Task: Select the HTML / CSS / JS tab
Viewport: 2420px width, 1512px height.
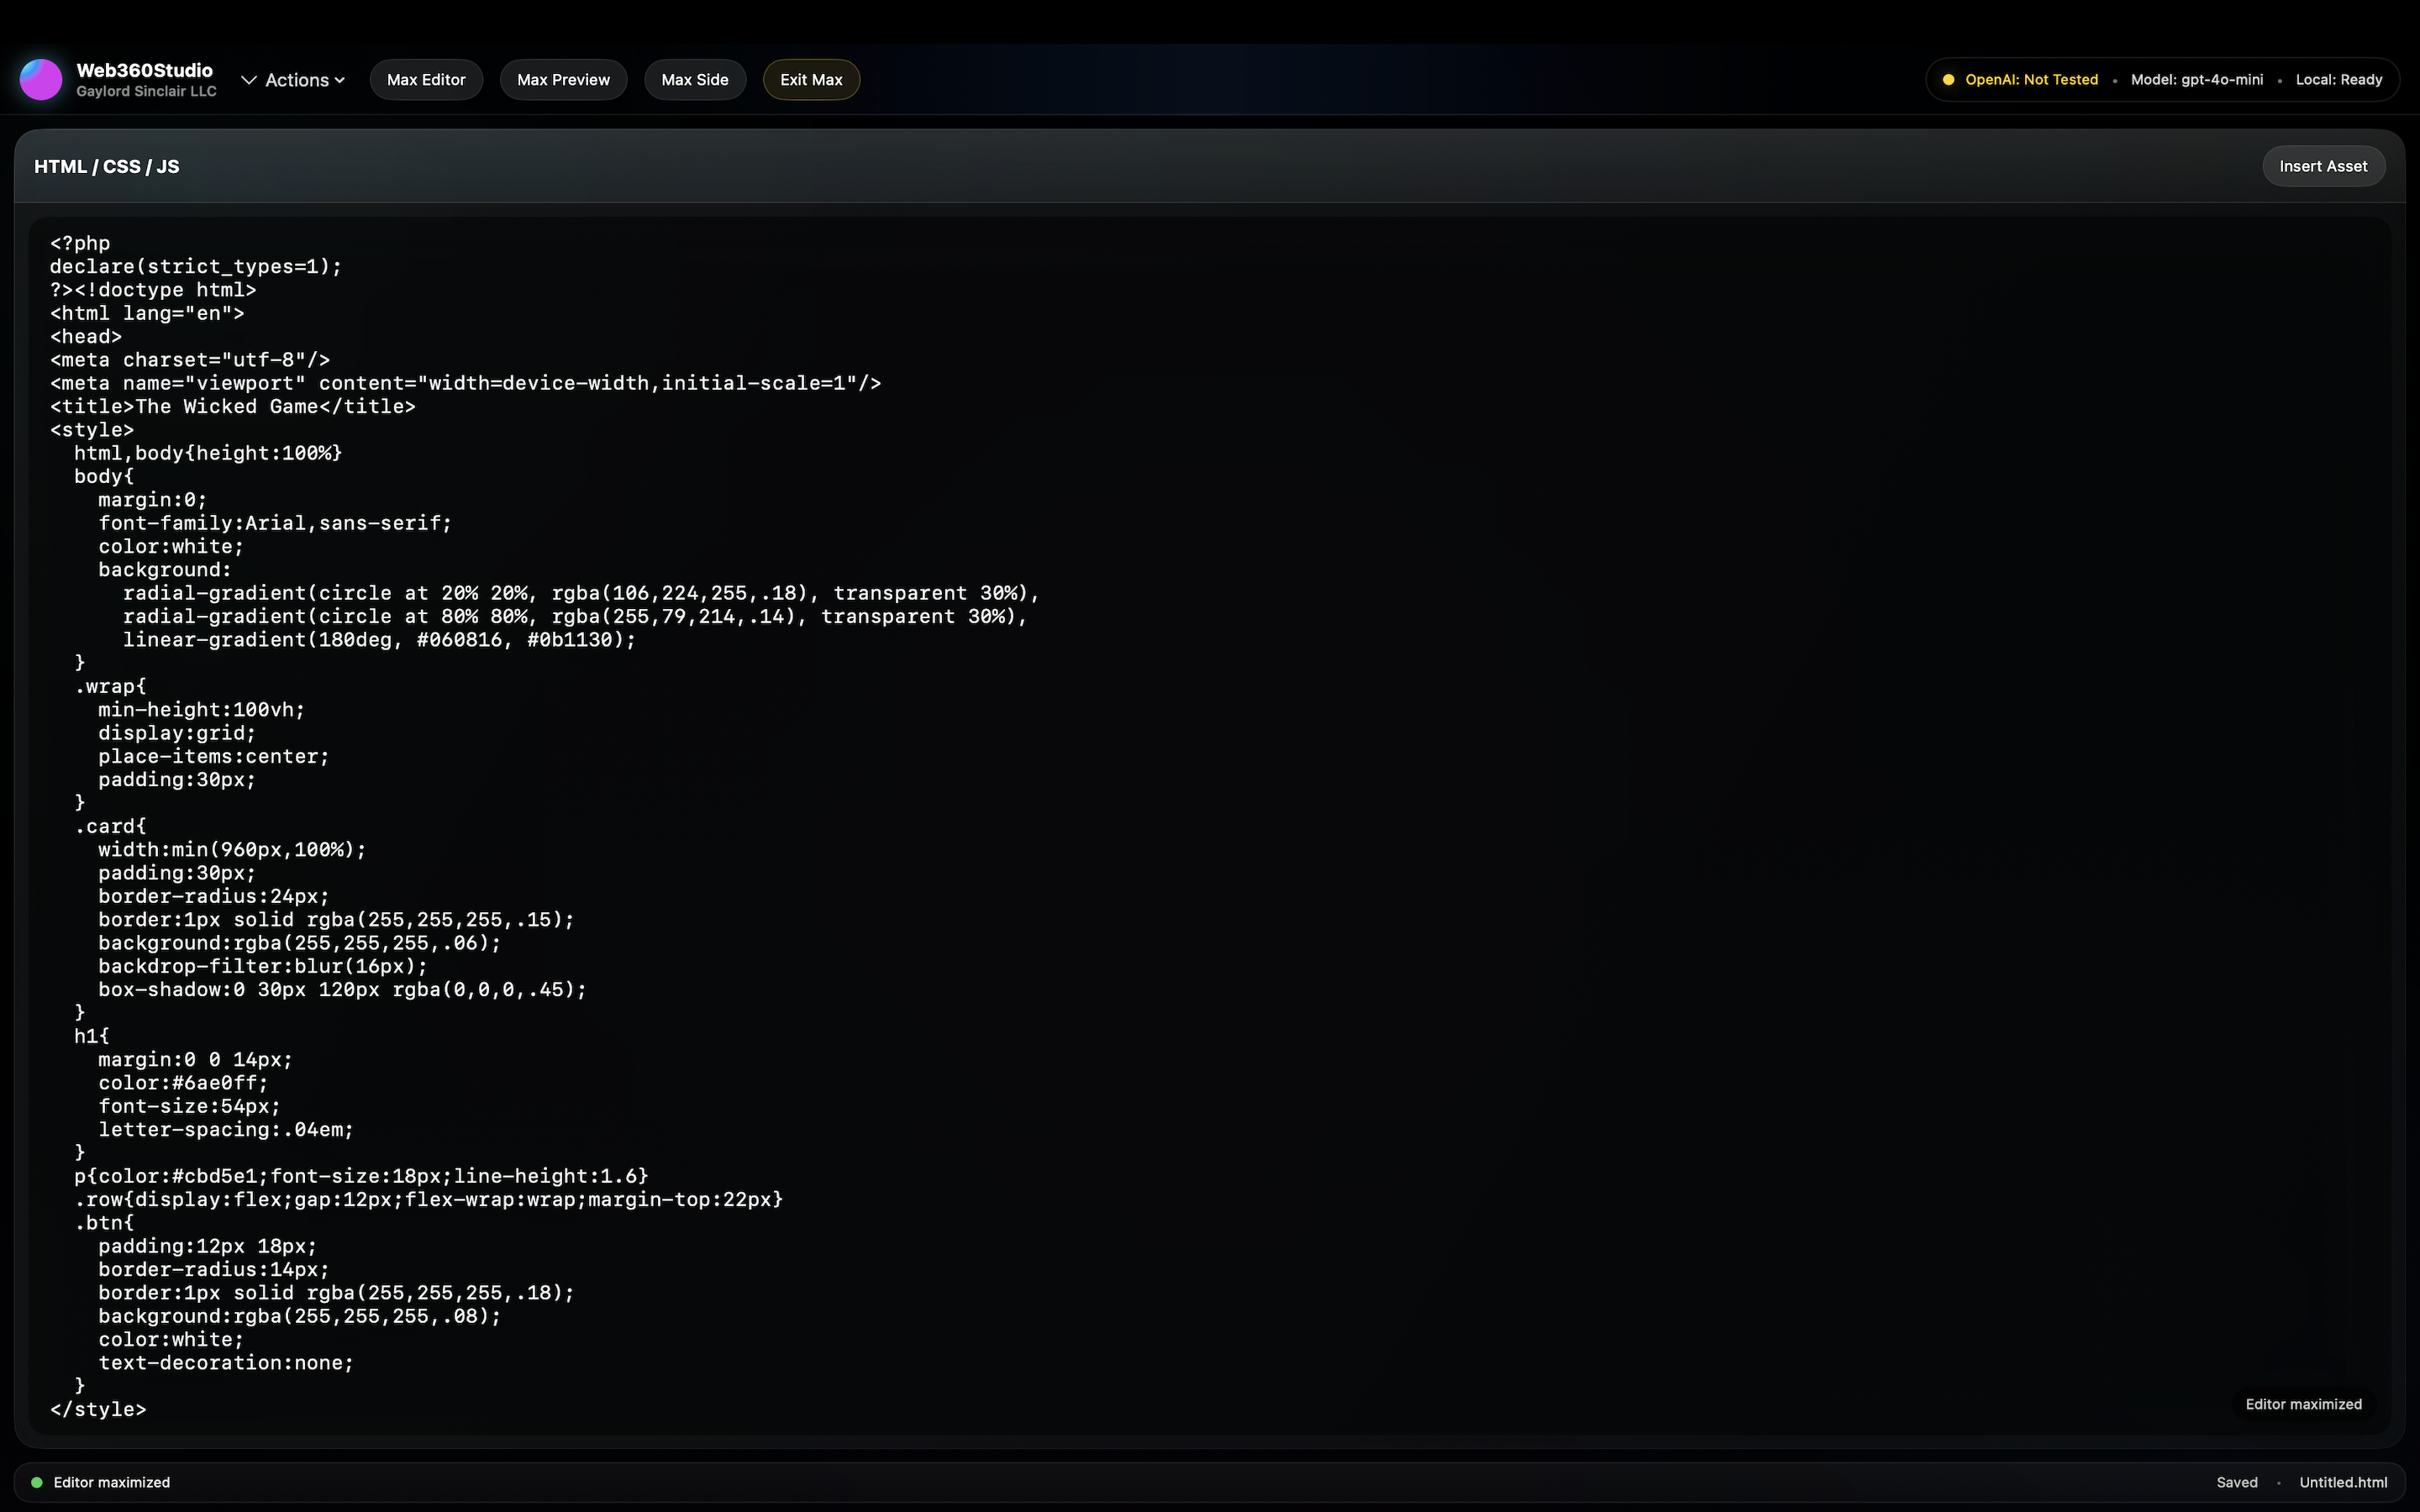Action: 107,166
